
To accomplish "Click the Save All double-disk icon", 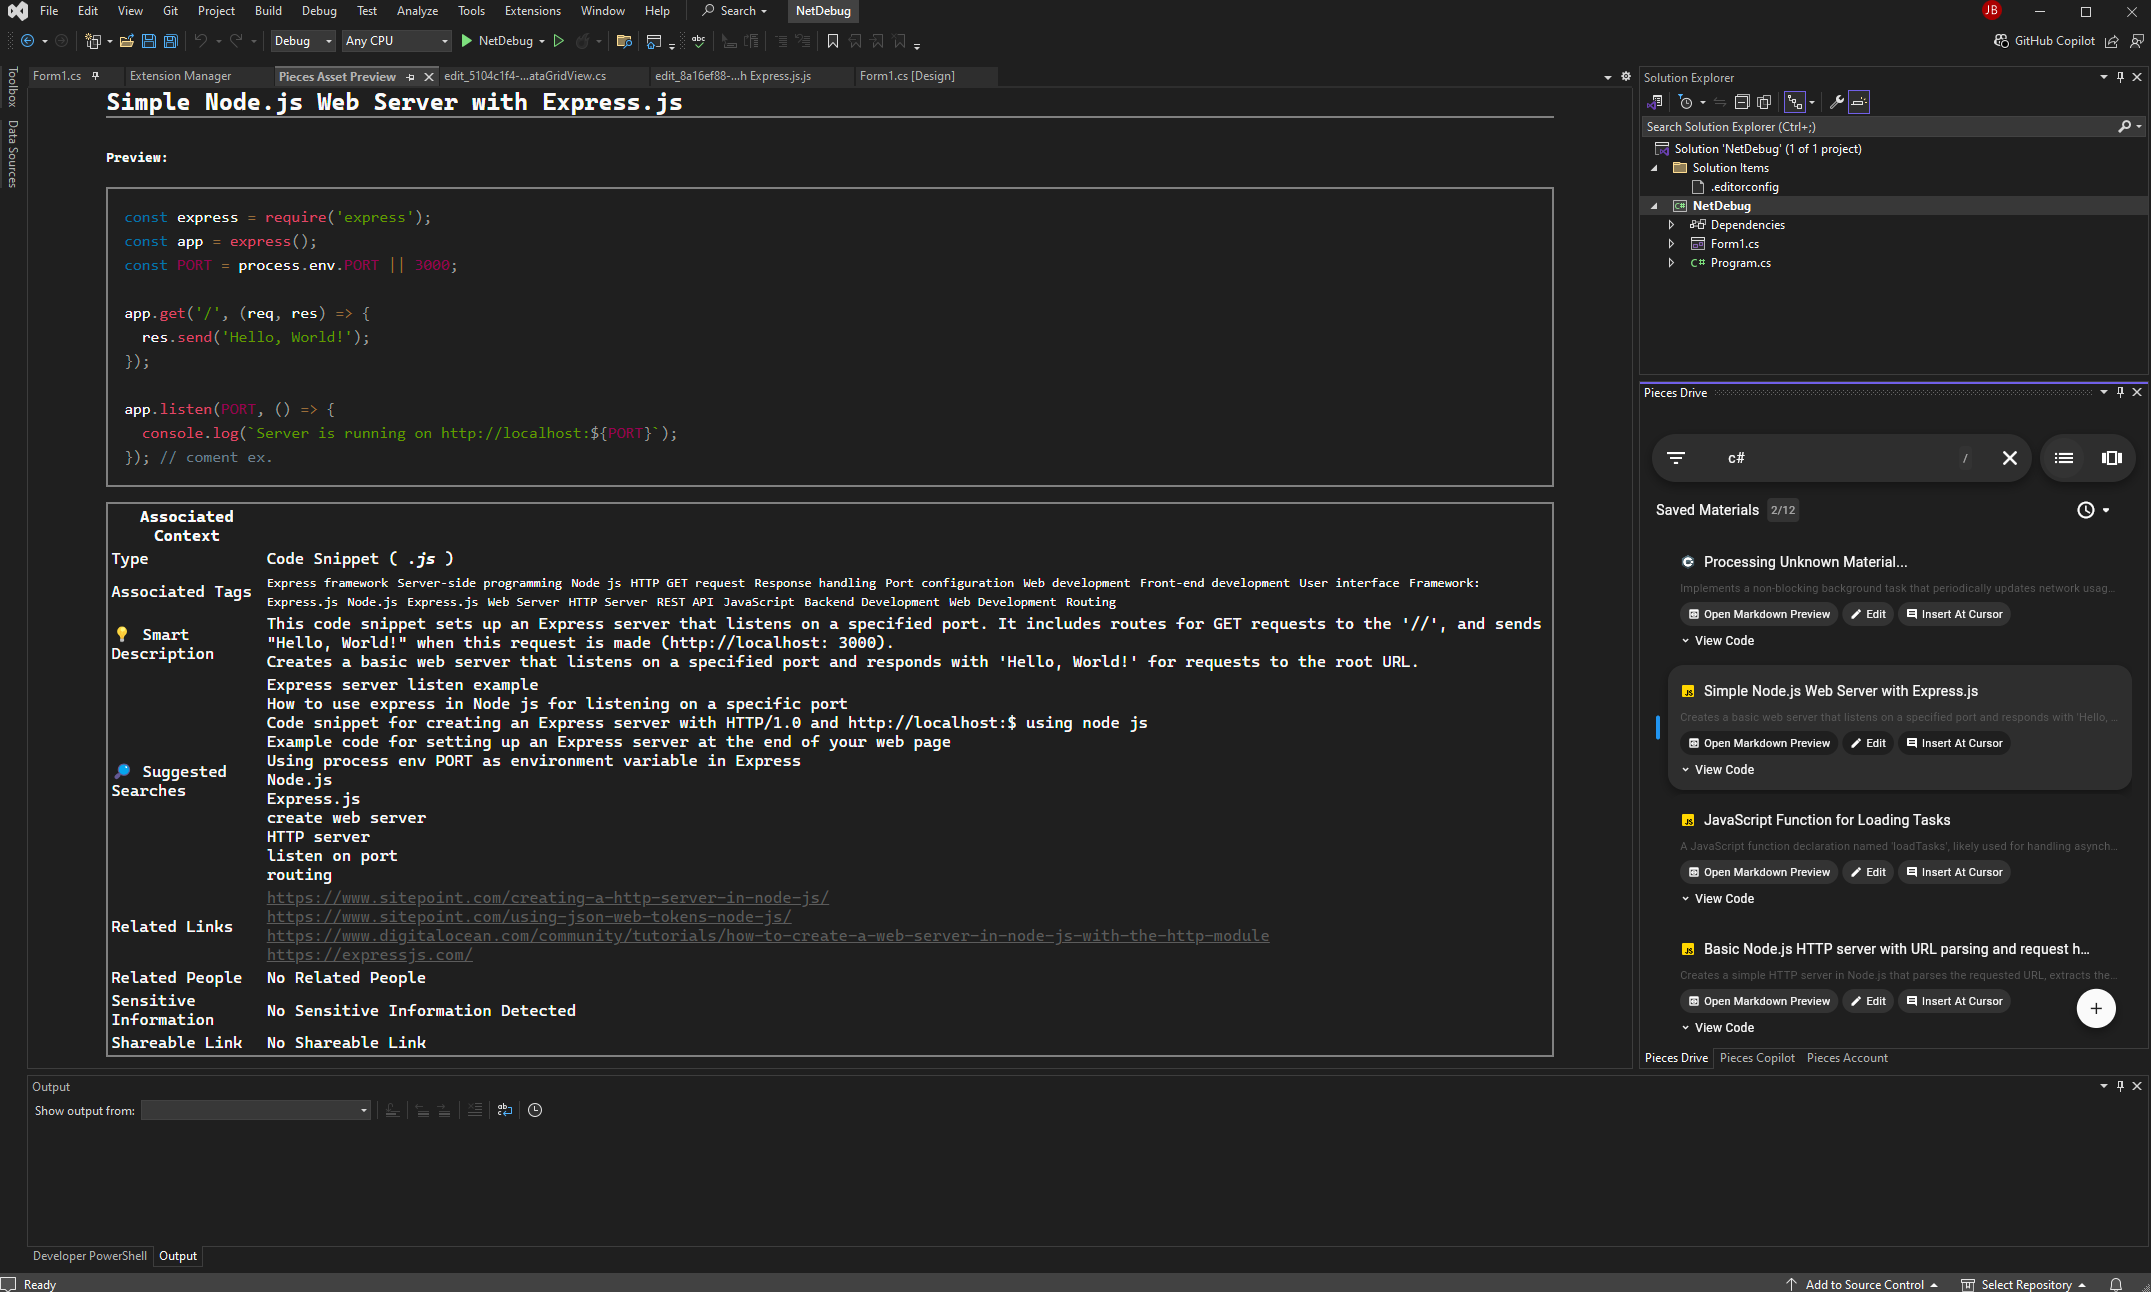I will (x=170, y=41).
